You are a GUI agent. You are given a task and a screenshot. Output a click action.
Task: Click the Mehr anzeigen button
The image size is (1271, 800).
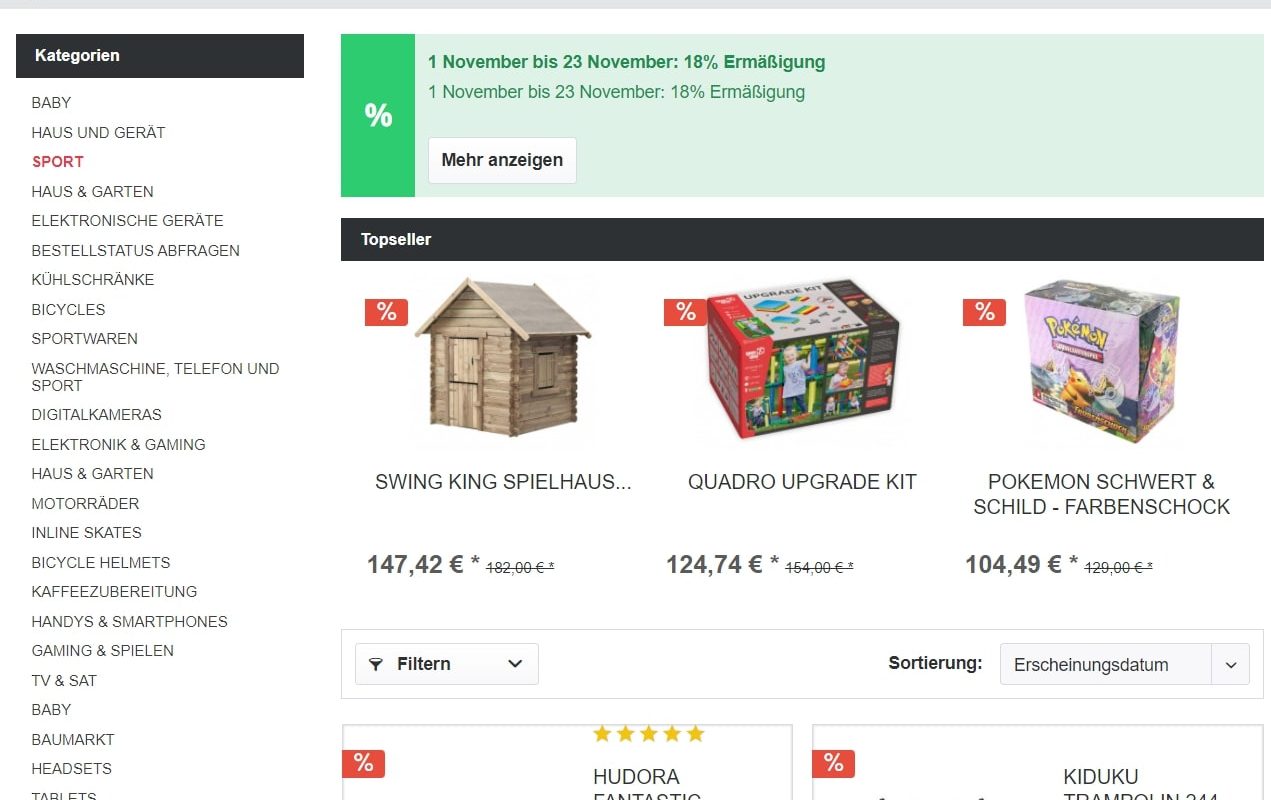click(x=502, y=160)
